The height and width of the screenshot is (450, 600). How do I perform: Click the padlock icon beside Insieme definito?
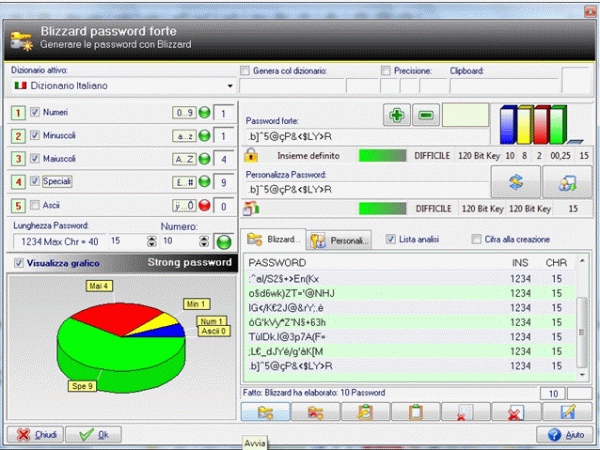pyautogui.click(x=251, y=155)
